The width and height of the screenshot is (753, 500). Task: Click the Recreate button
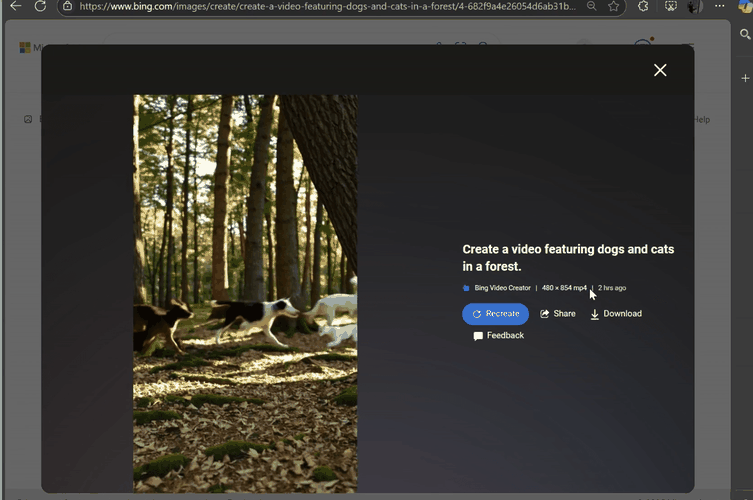coord(495,314)
